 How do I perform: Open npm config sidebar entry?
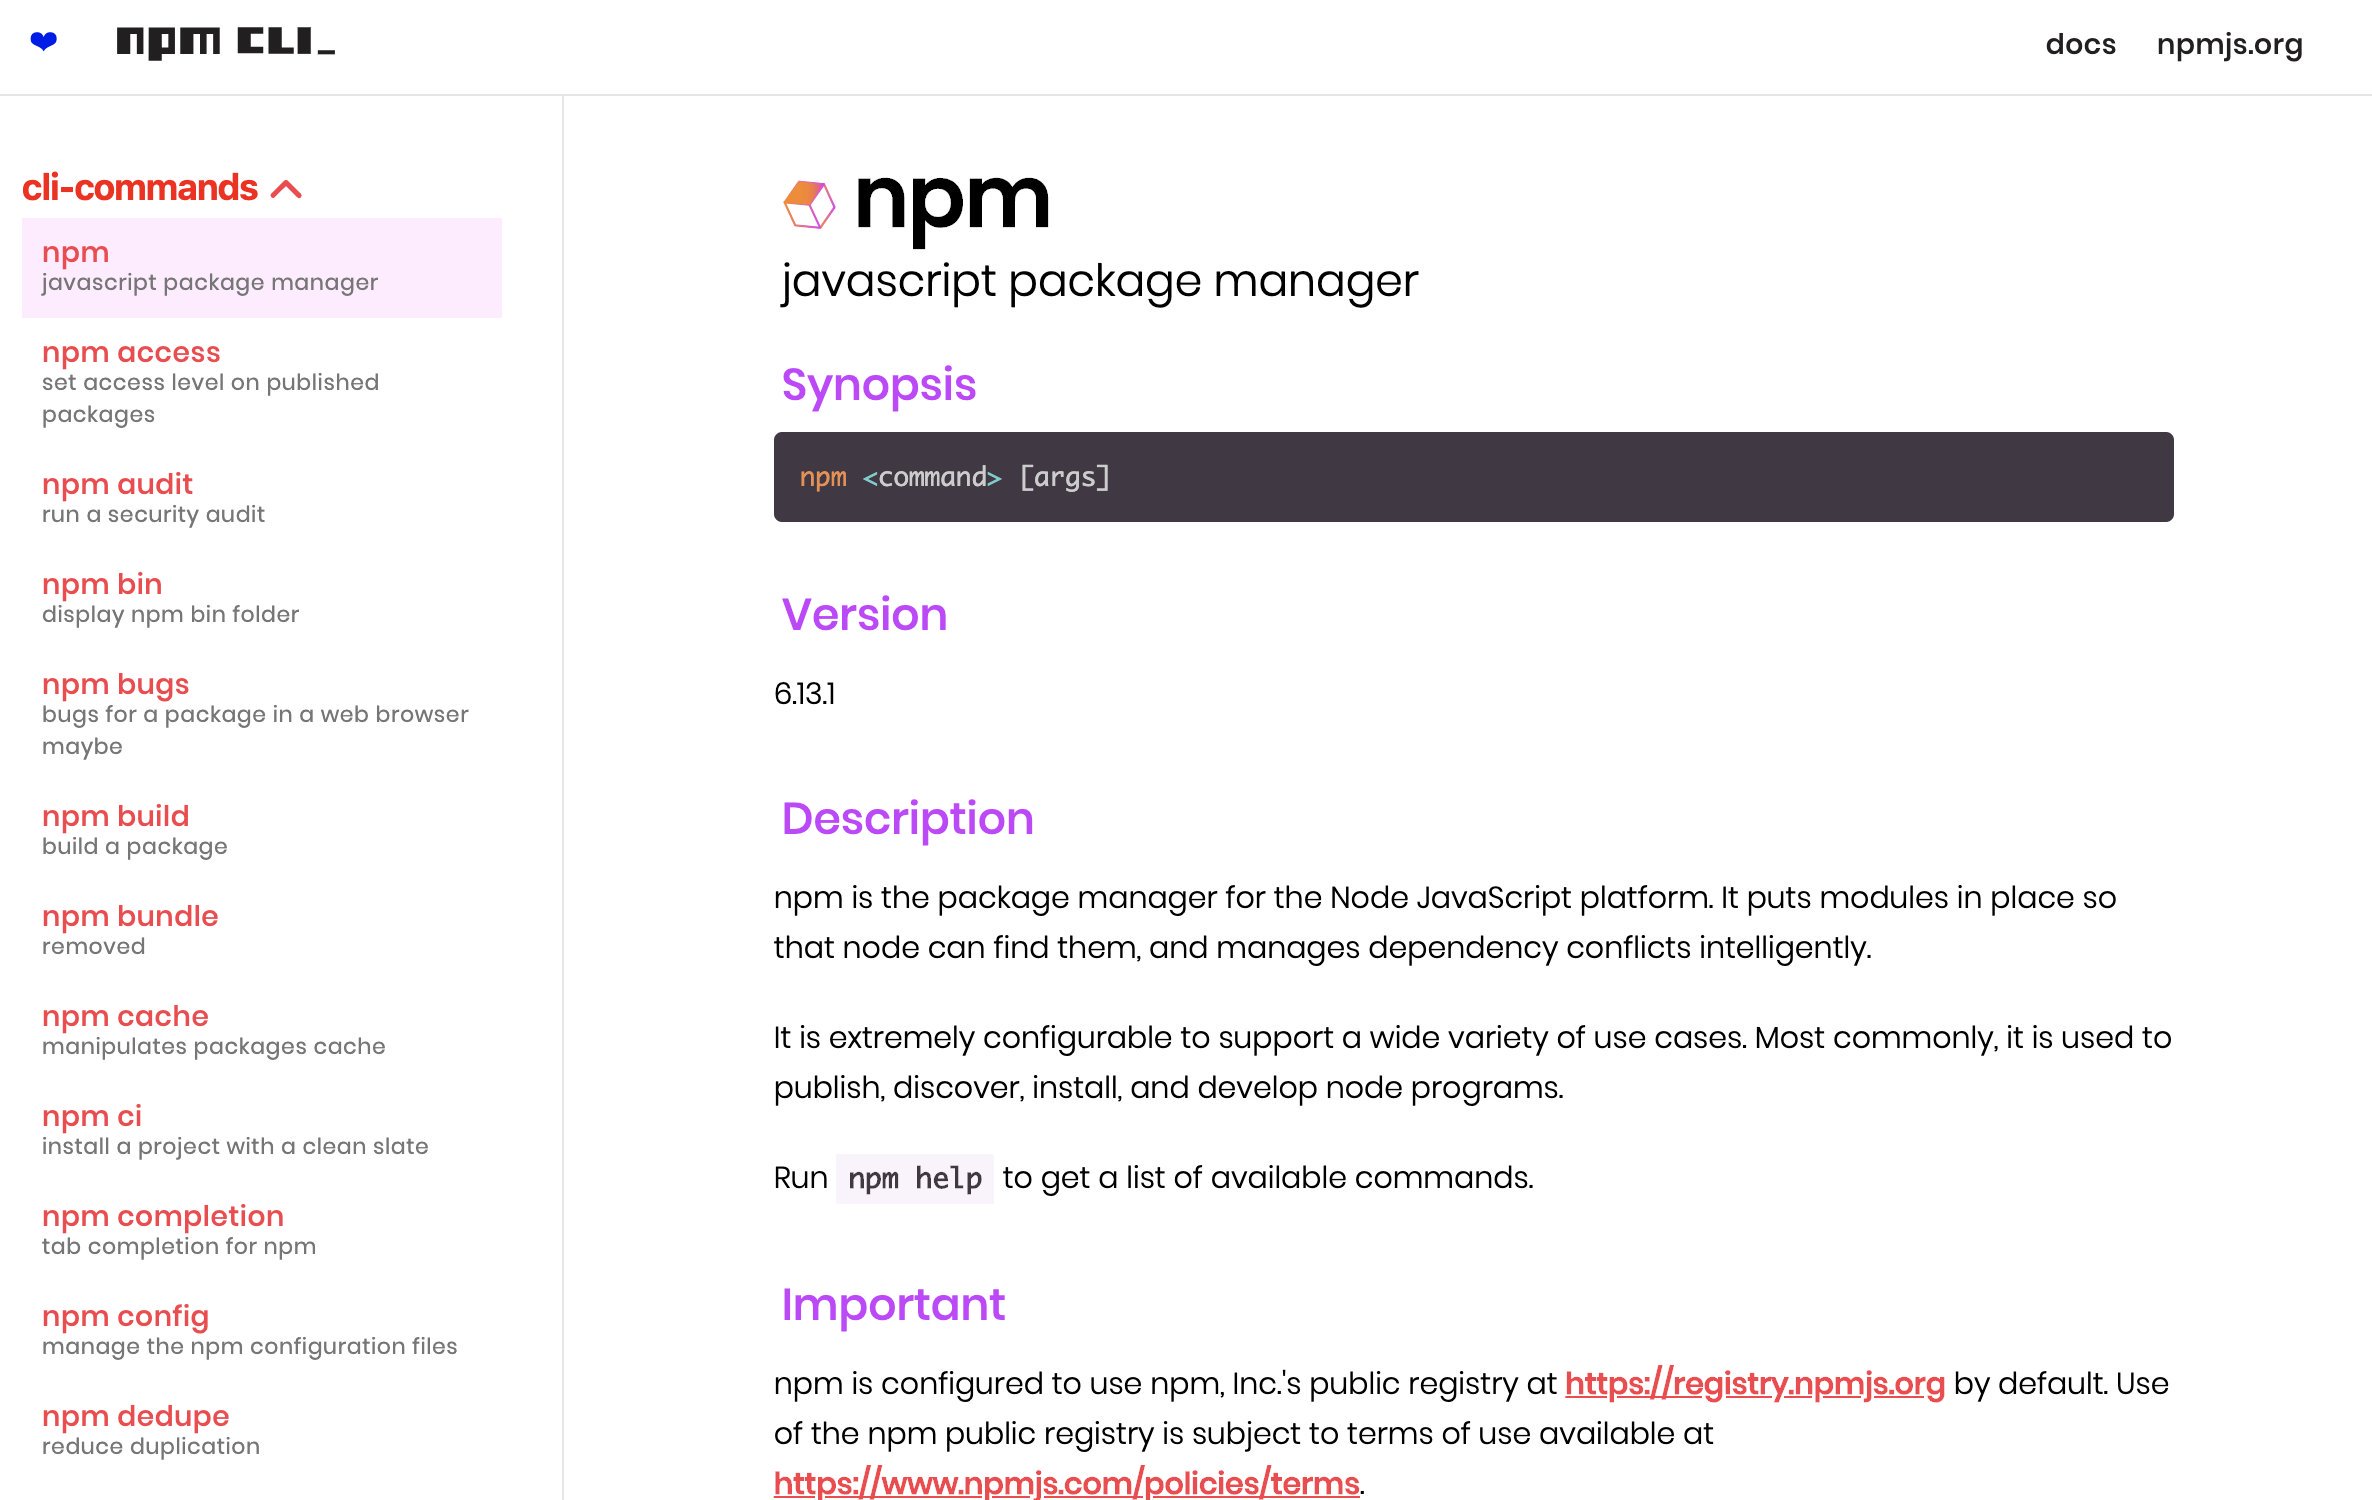262,1330
